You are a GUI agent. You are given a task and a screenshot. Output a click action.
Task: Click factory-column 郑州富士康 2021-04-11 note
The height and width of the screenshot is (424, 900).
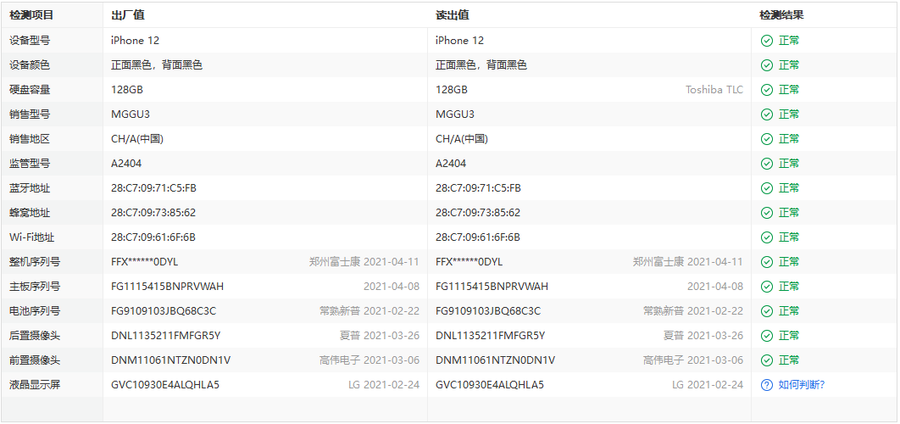[364, 262]
